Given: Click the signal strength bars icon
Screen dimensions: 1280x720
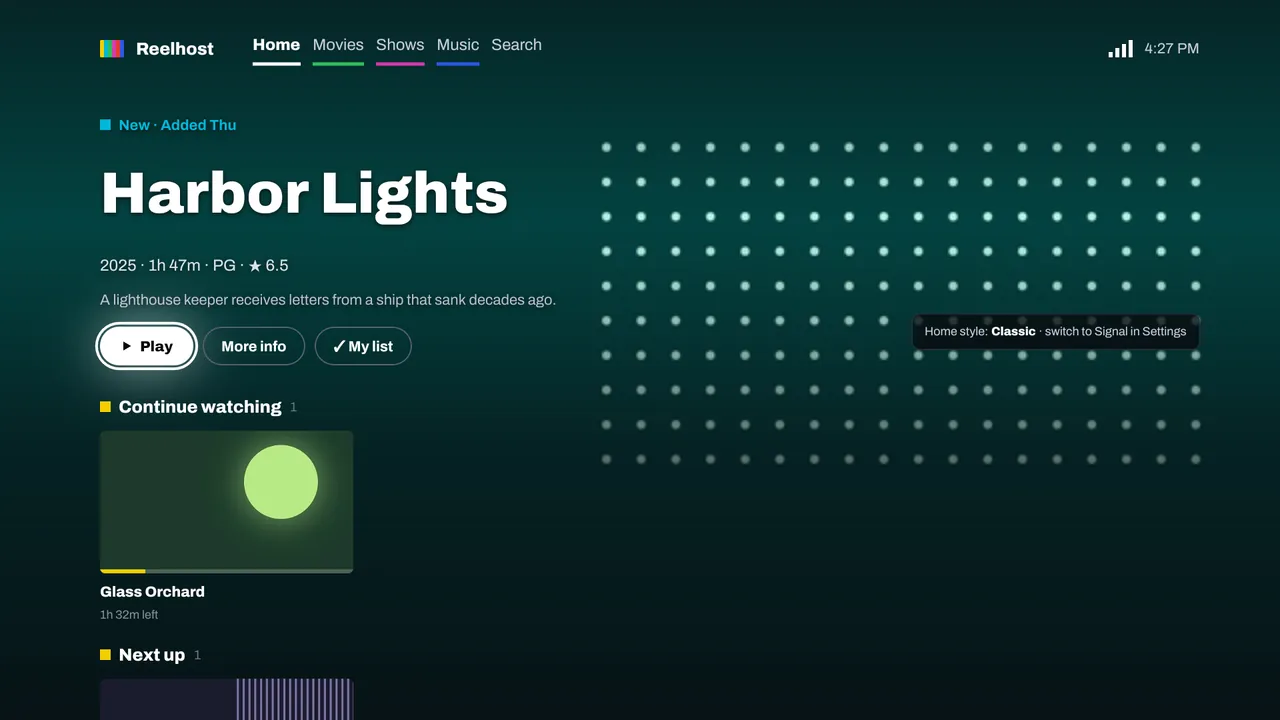Looking at the screenshot, I should pos(1120,48).
